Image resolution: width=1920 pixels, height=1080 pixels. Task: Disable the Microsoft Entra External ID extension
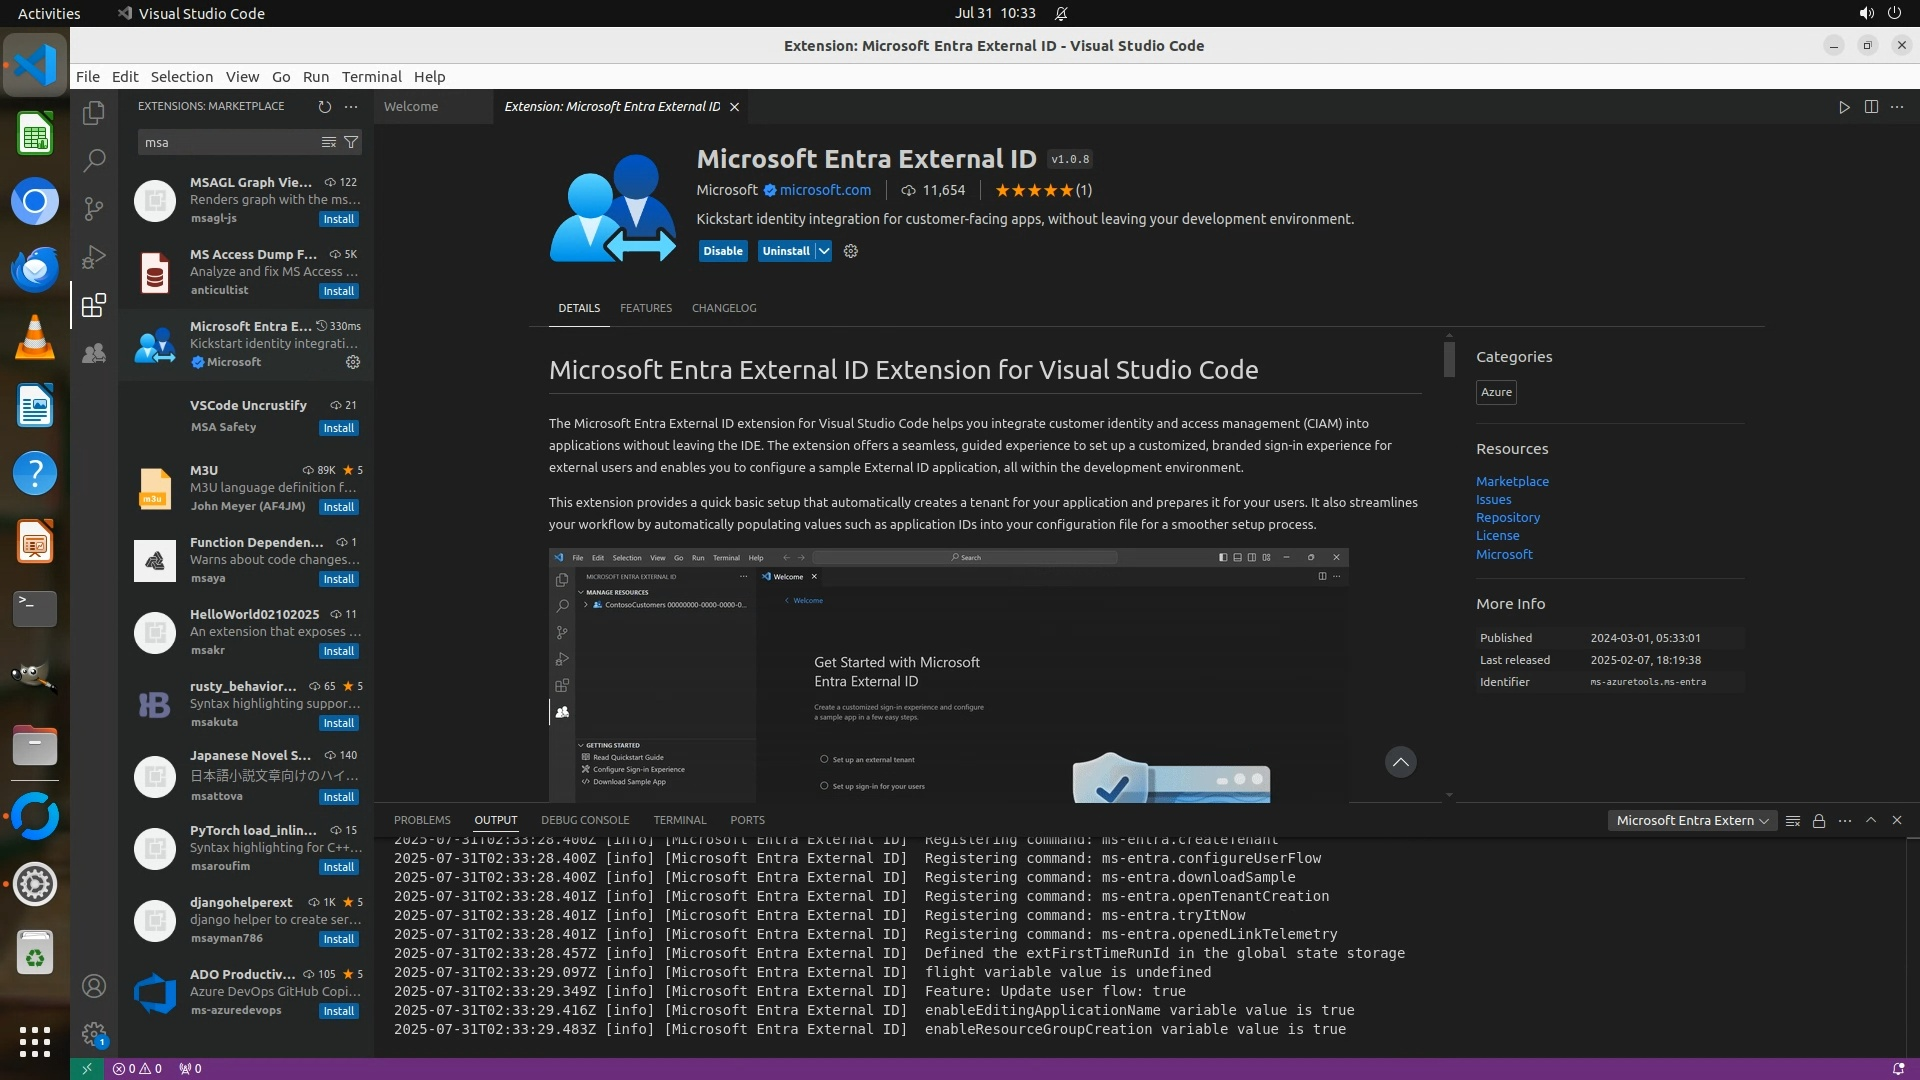click(x=722, y=251)
